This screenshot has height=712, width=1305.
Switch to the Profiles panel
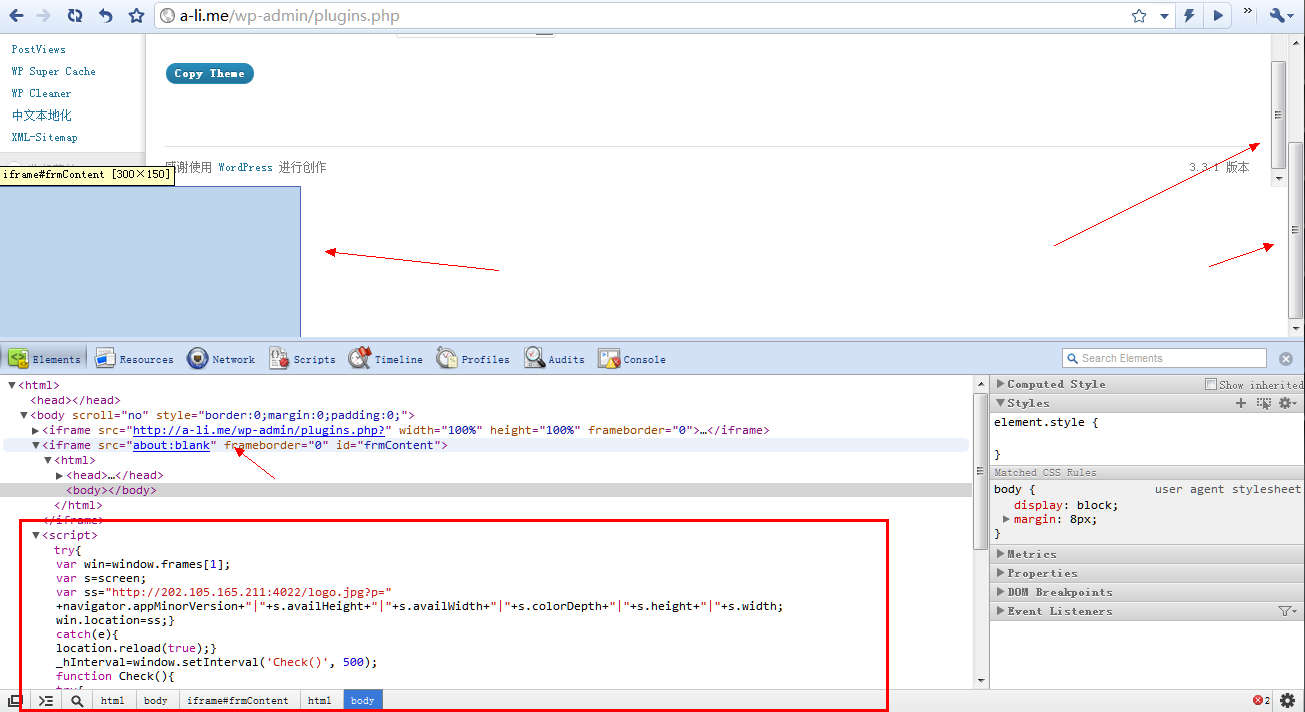pyautogui.click(x=473, y=359)
